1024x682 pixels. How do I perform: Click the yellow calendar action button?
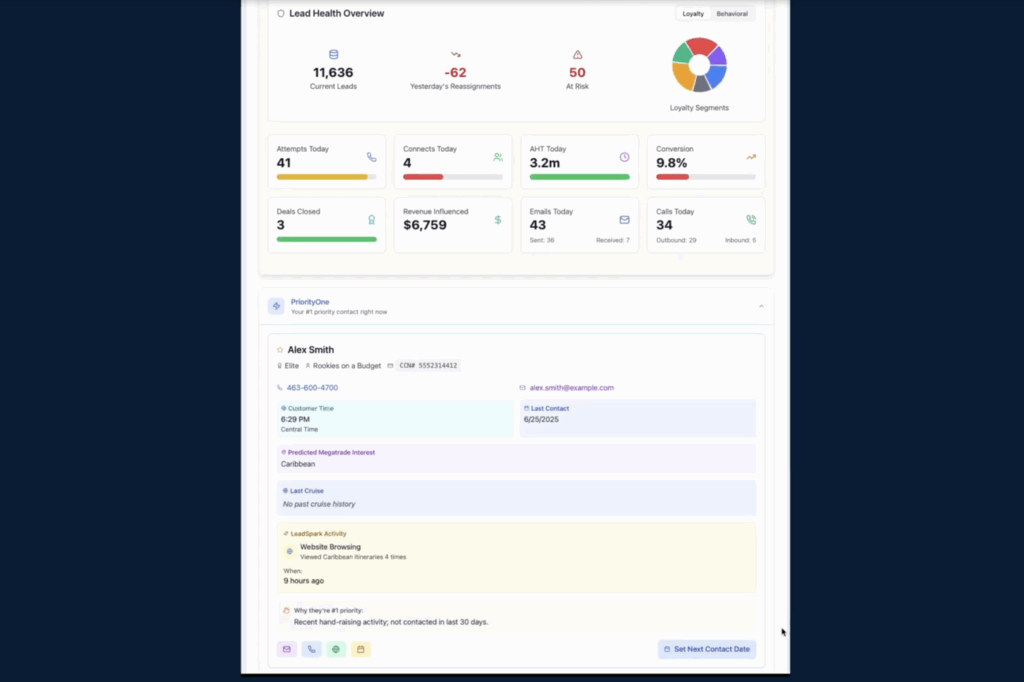pyautogui.click(x=361, y=649)
